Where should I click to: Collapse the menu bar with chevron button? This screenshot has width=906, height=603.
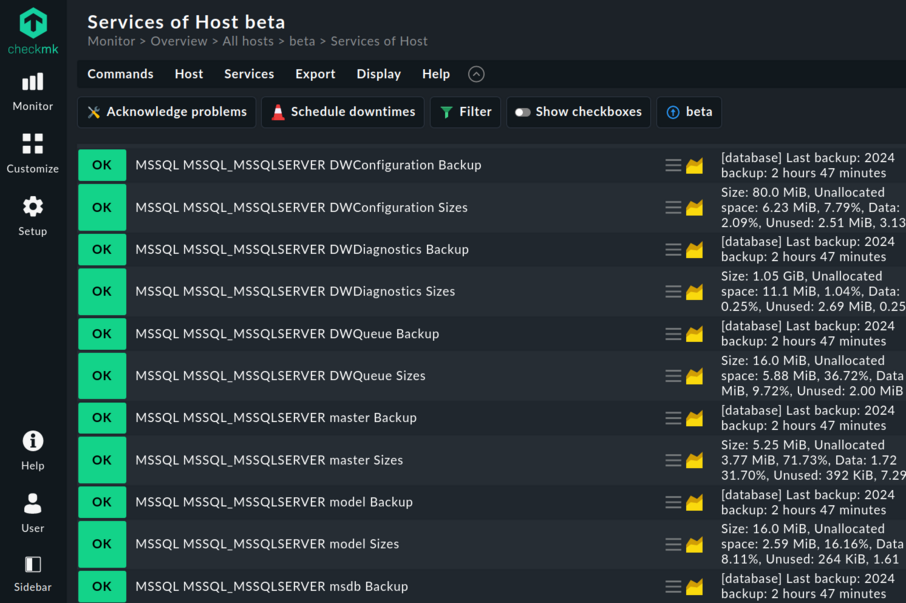click(x=476, y=74)
